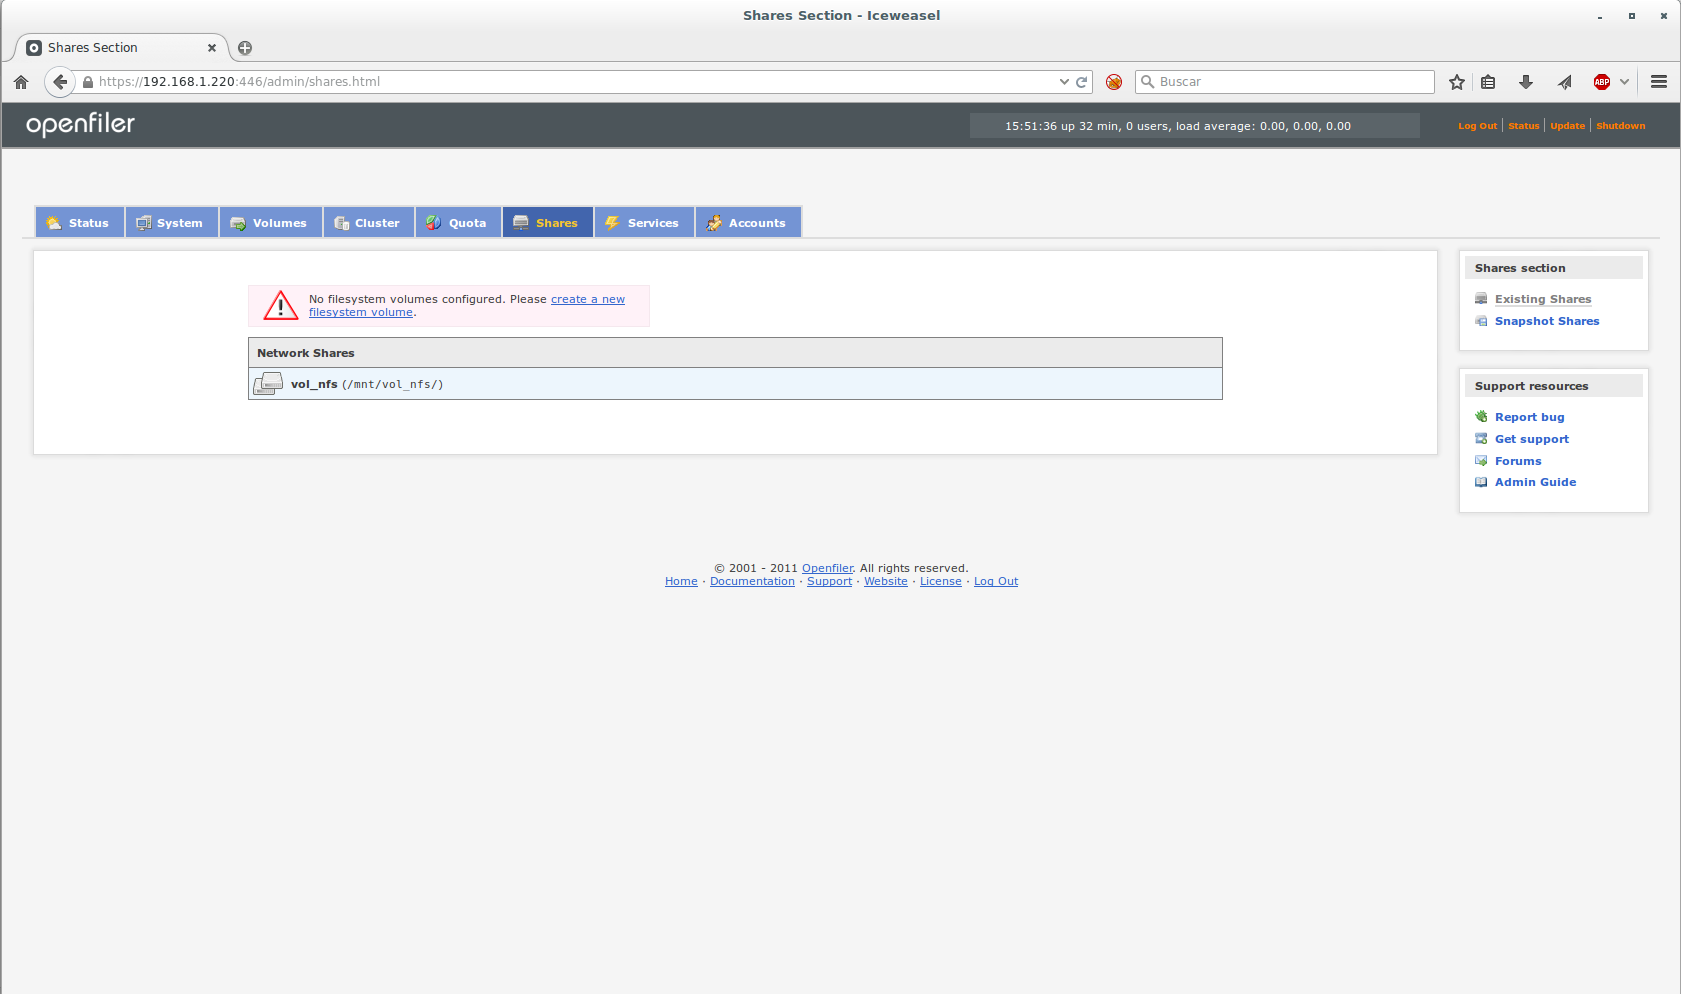Select the Accounts tab
Image resolution: width=1681 pixels, height=994 pixels.
747,223
